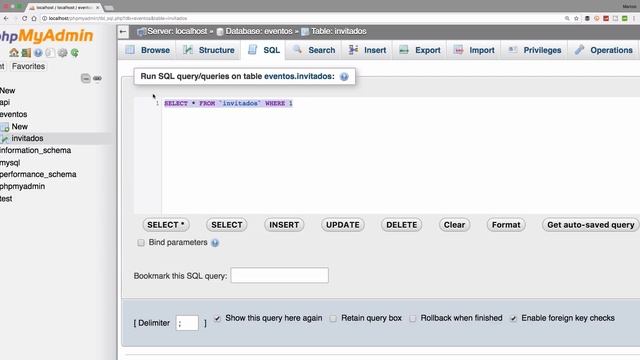Click the link with main panel icon
The height and width of the screenshot is (360, 640).
tap(97, 78)
